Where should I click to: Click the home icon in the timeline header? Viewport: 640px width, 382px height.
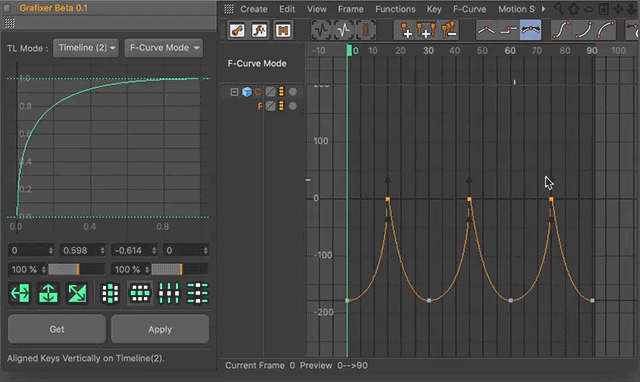[x=573, y=9]
